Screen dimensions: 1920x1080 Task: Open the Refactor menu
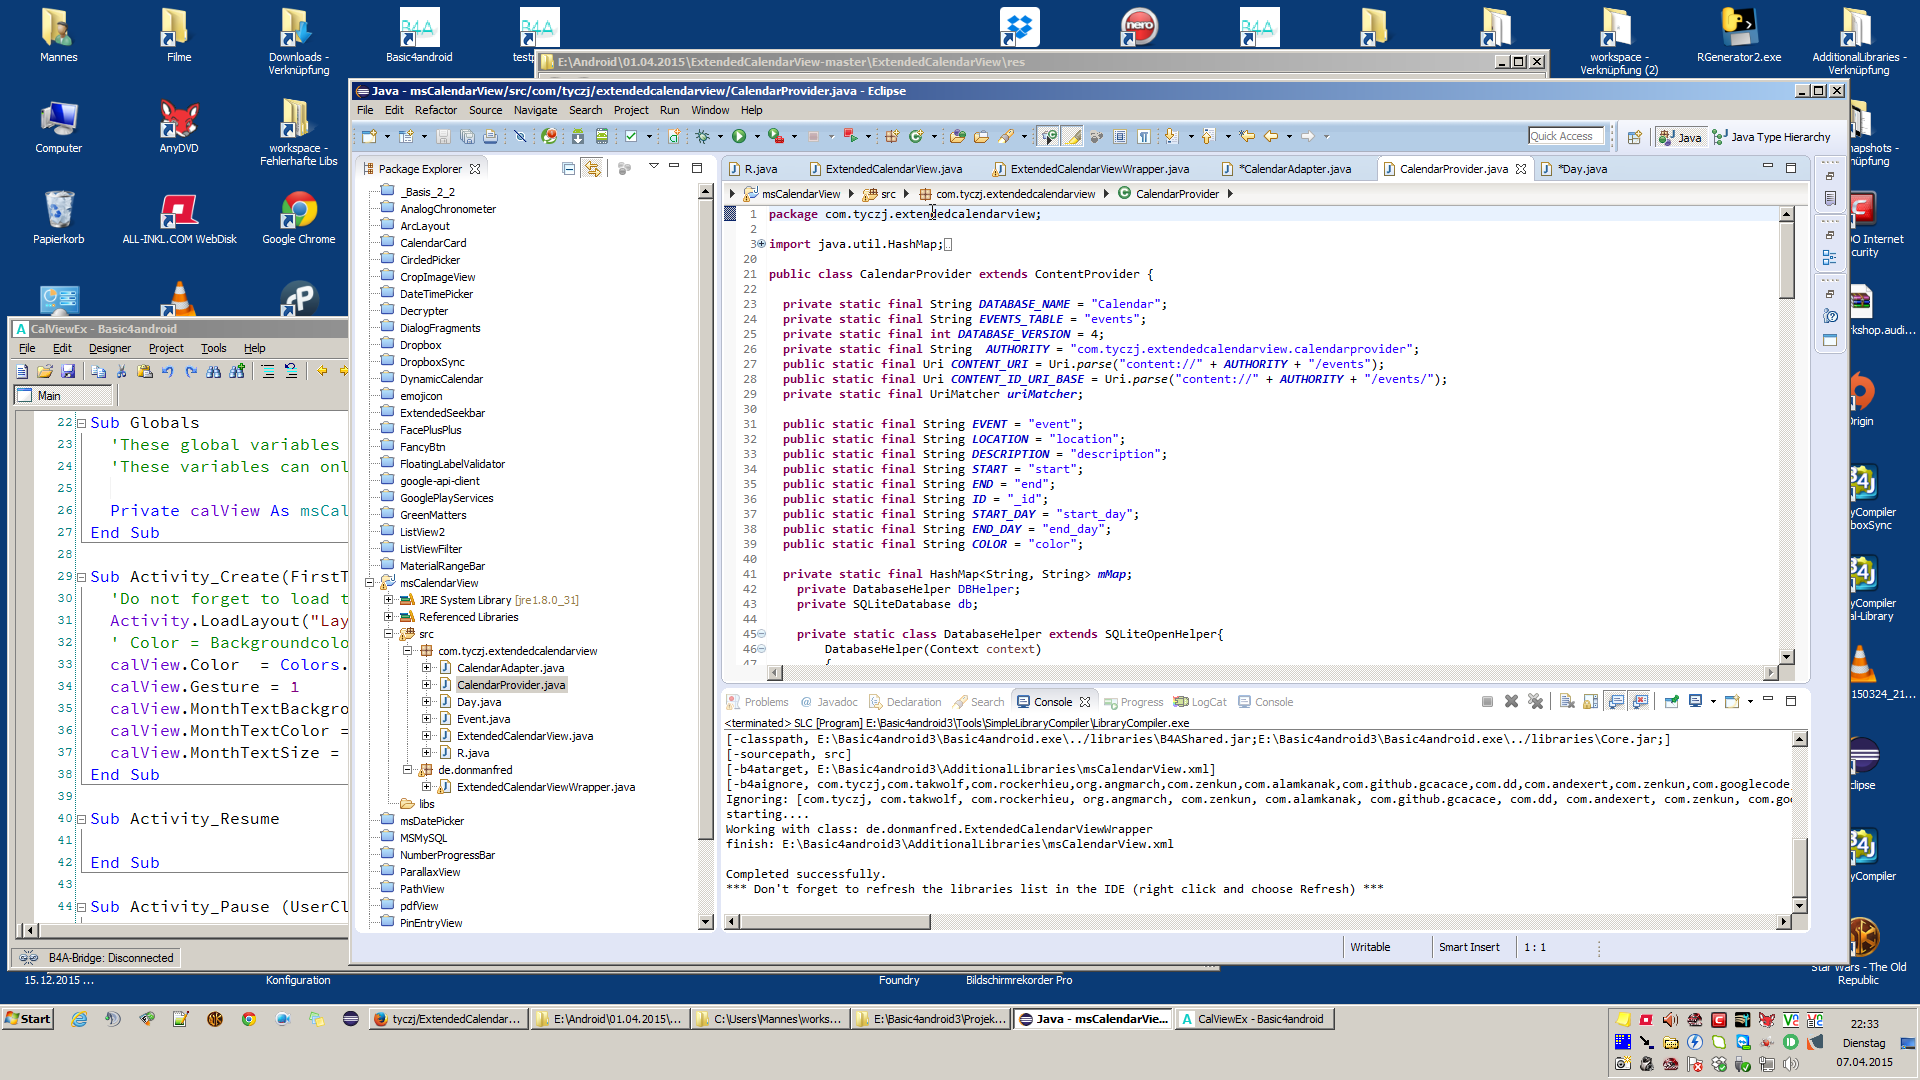tap(435, 110)
